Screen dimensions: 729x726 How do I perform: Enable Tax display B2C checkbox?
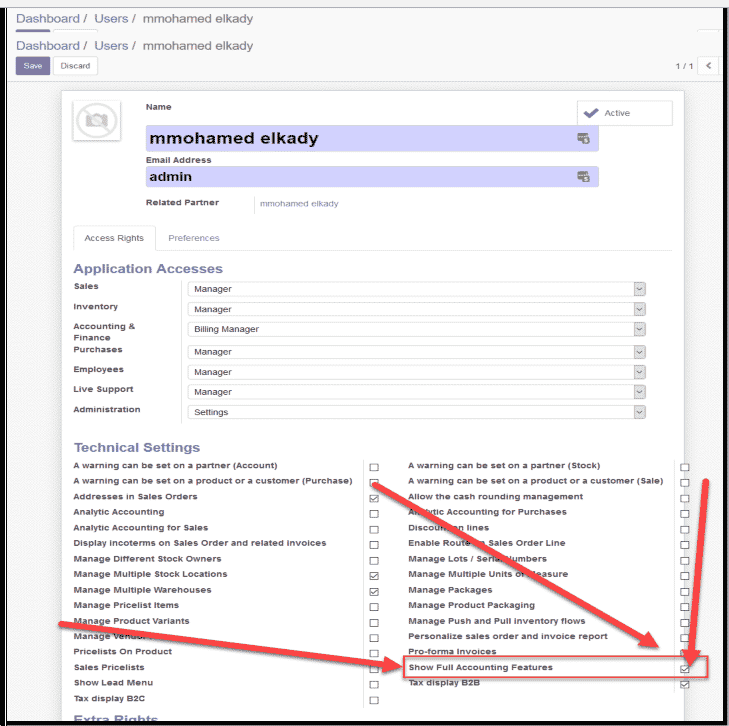pyautogui.click(x=374, y=700)
